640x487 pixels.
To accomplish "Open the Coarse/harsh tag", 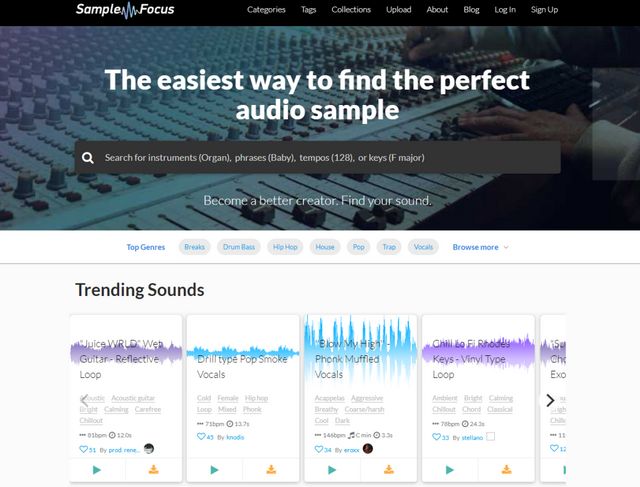I will [364, 409].
